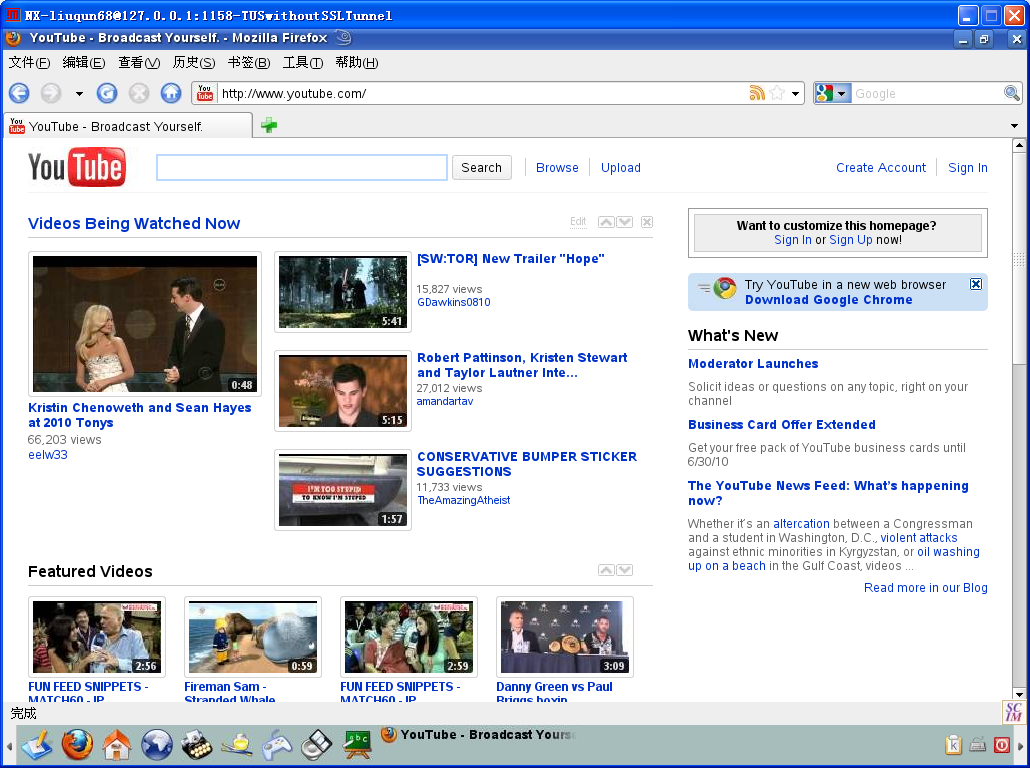Click the page scrollbar up arrow
This screenshot has height=768, width=1030.
tap(1019, 145)
